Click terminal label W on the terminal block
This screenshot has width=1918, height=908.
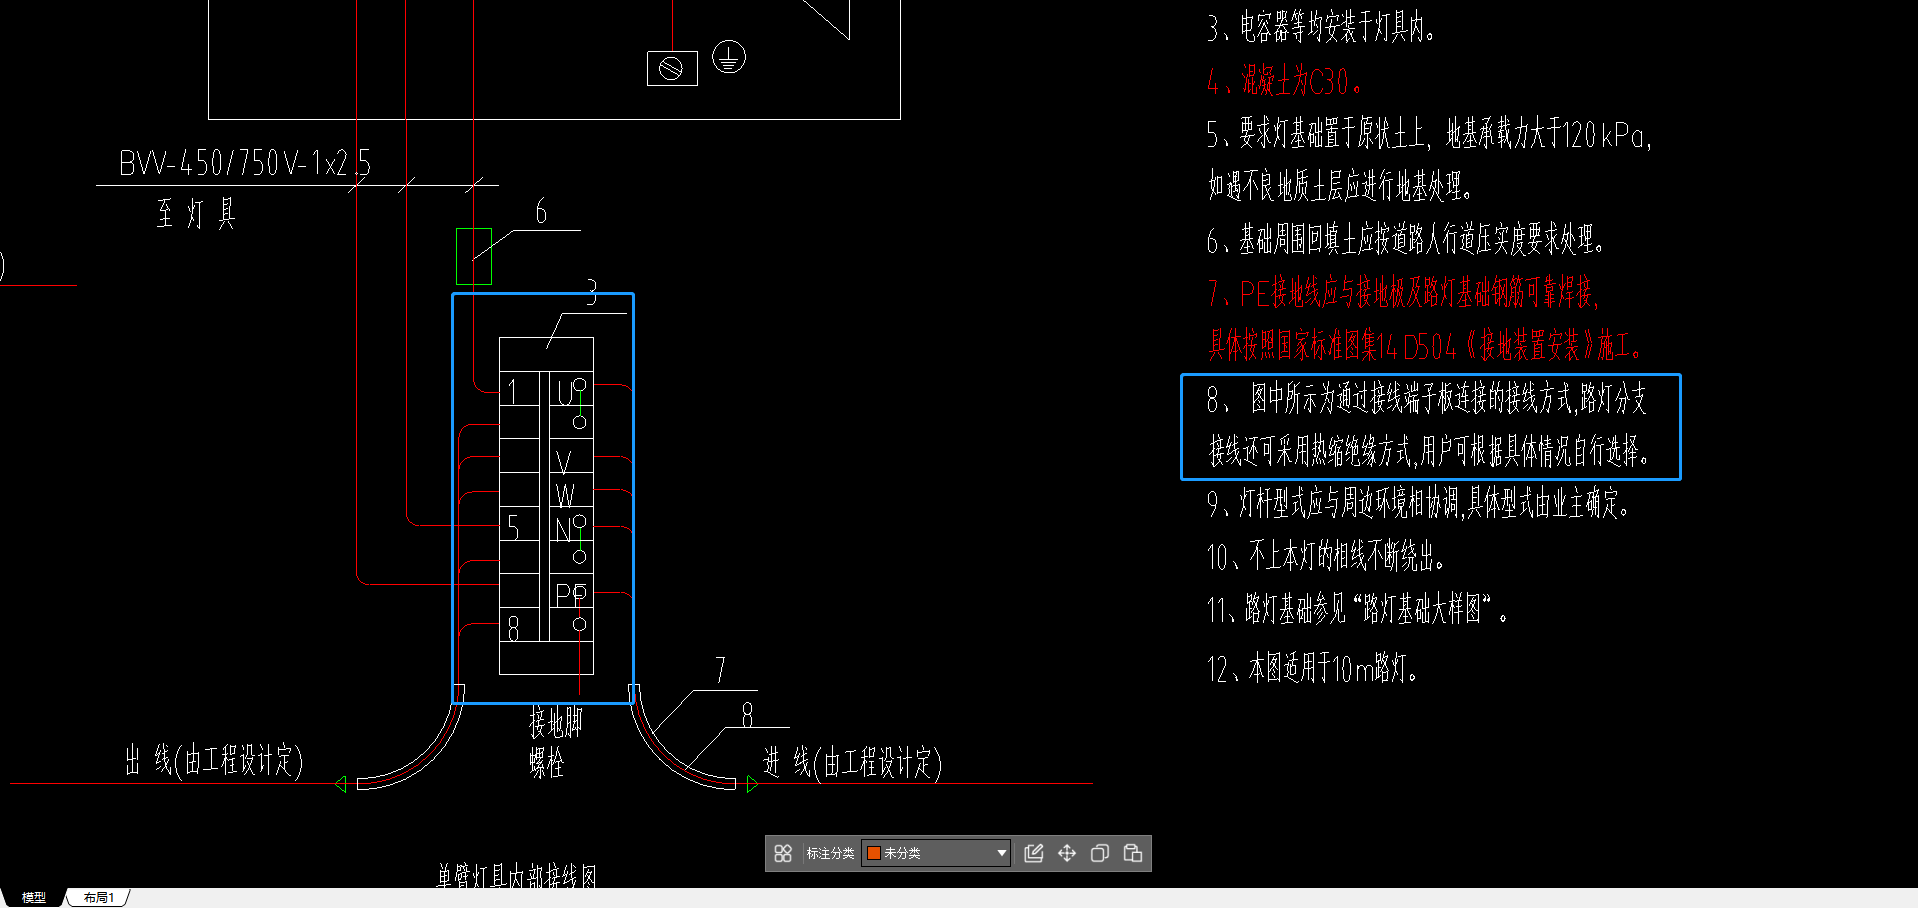(565, 495)
